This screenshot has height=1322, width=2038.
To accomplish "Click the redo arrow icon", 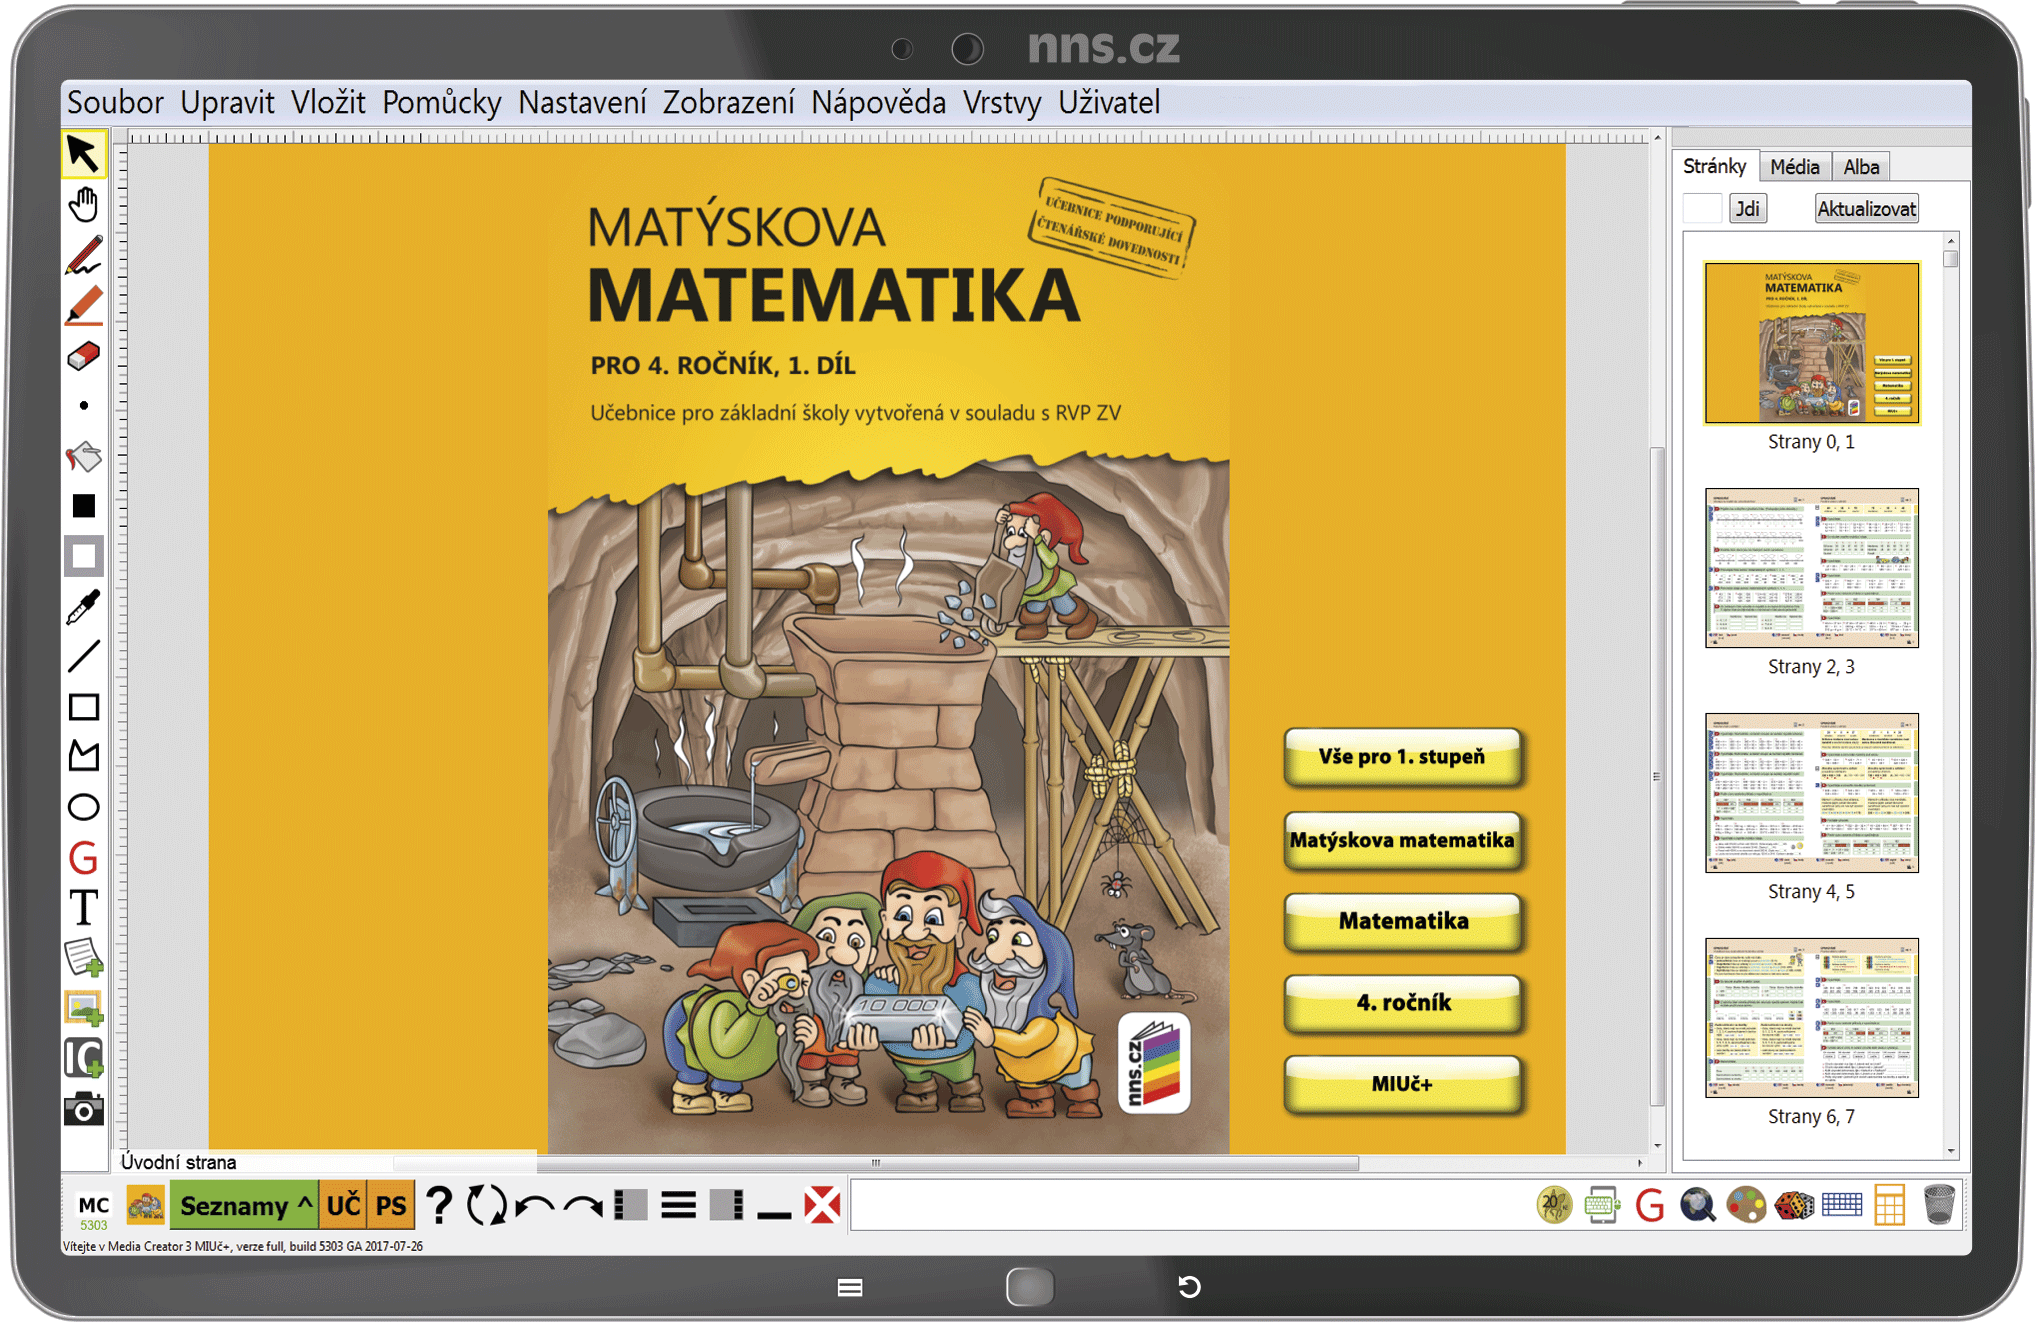I will pos(583,1206).
